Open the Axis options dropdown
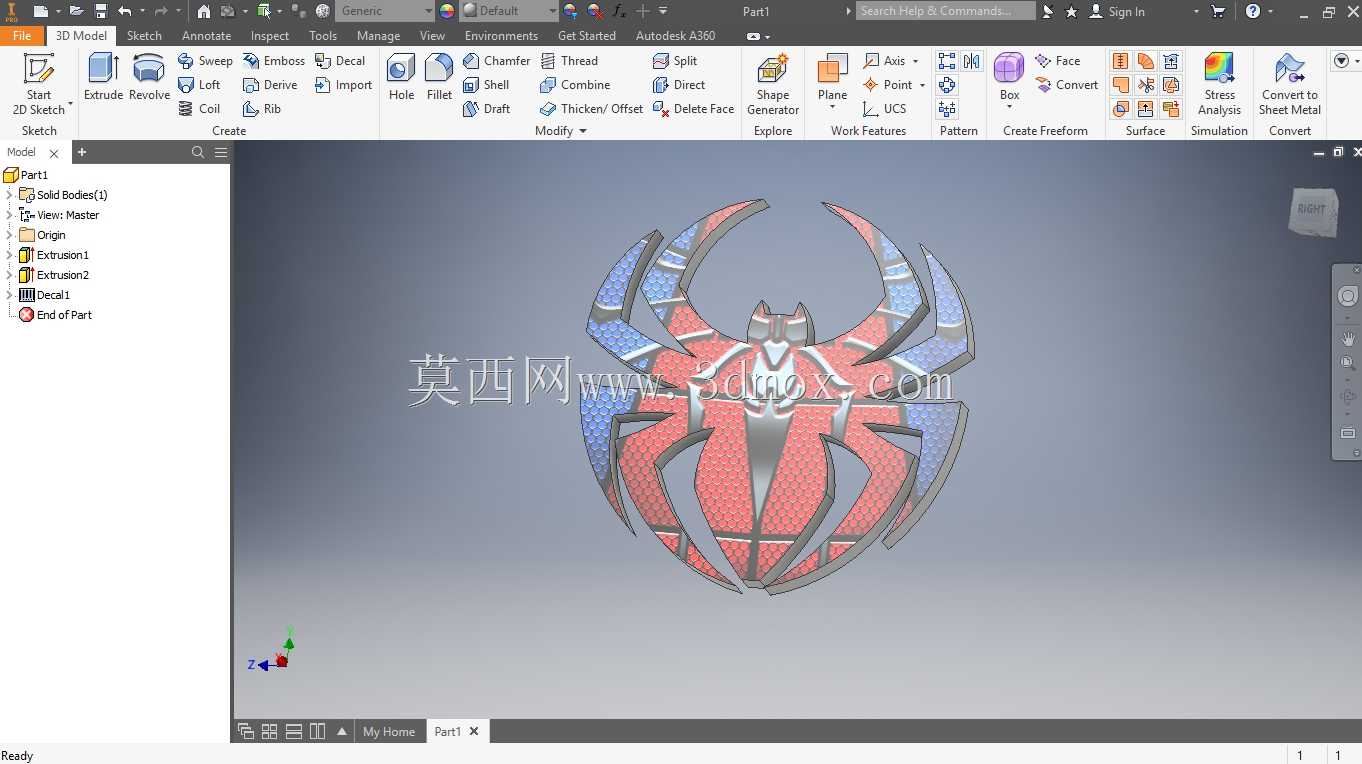Viewport: 1362px width, 764px height. coord(915,61)
